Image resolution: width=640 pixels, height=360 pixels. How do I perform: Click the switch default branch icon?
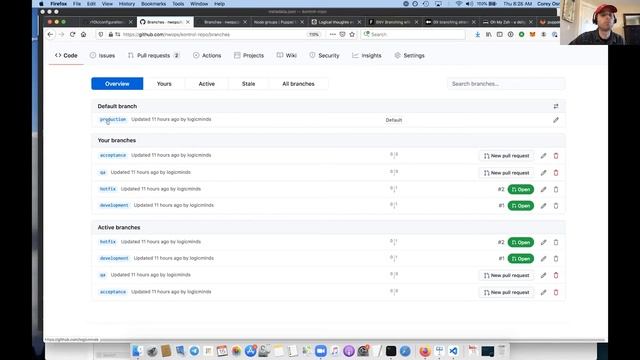point(556,106)
